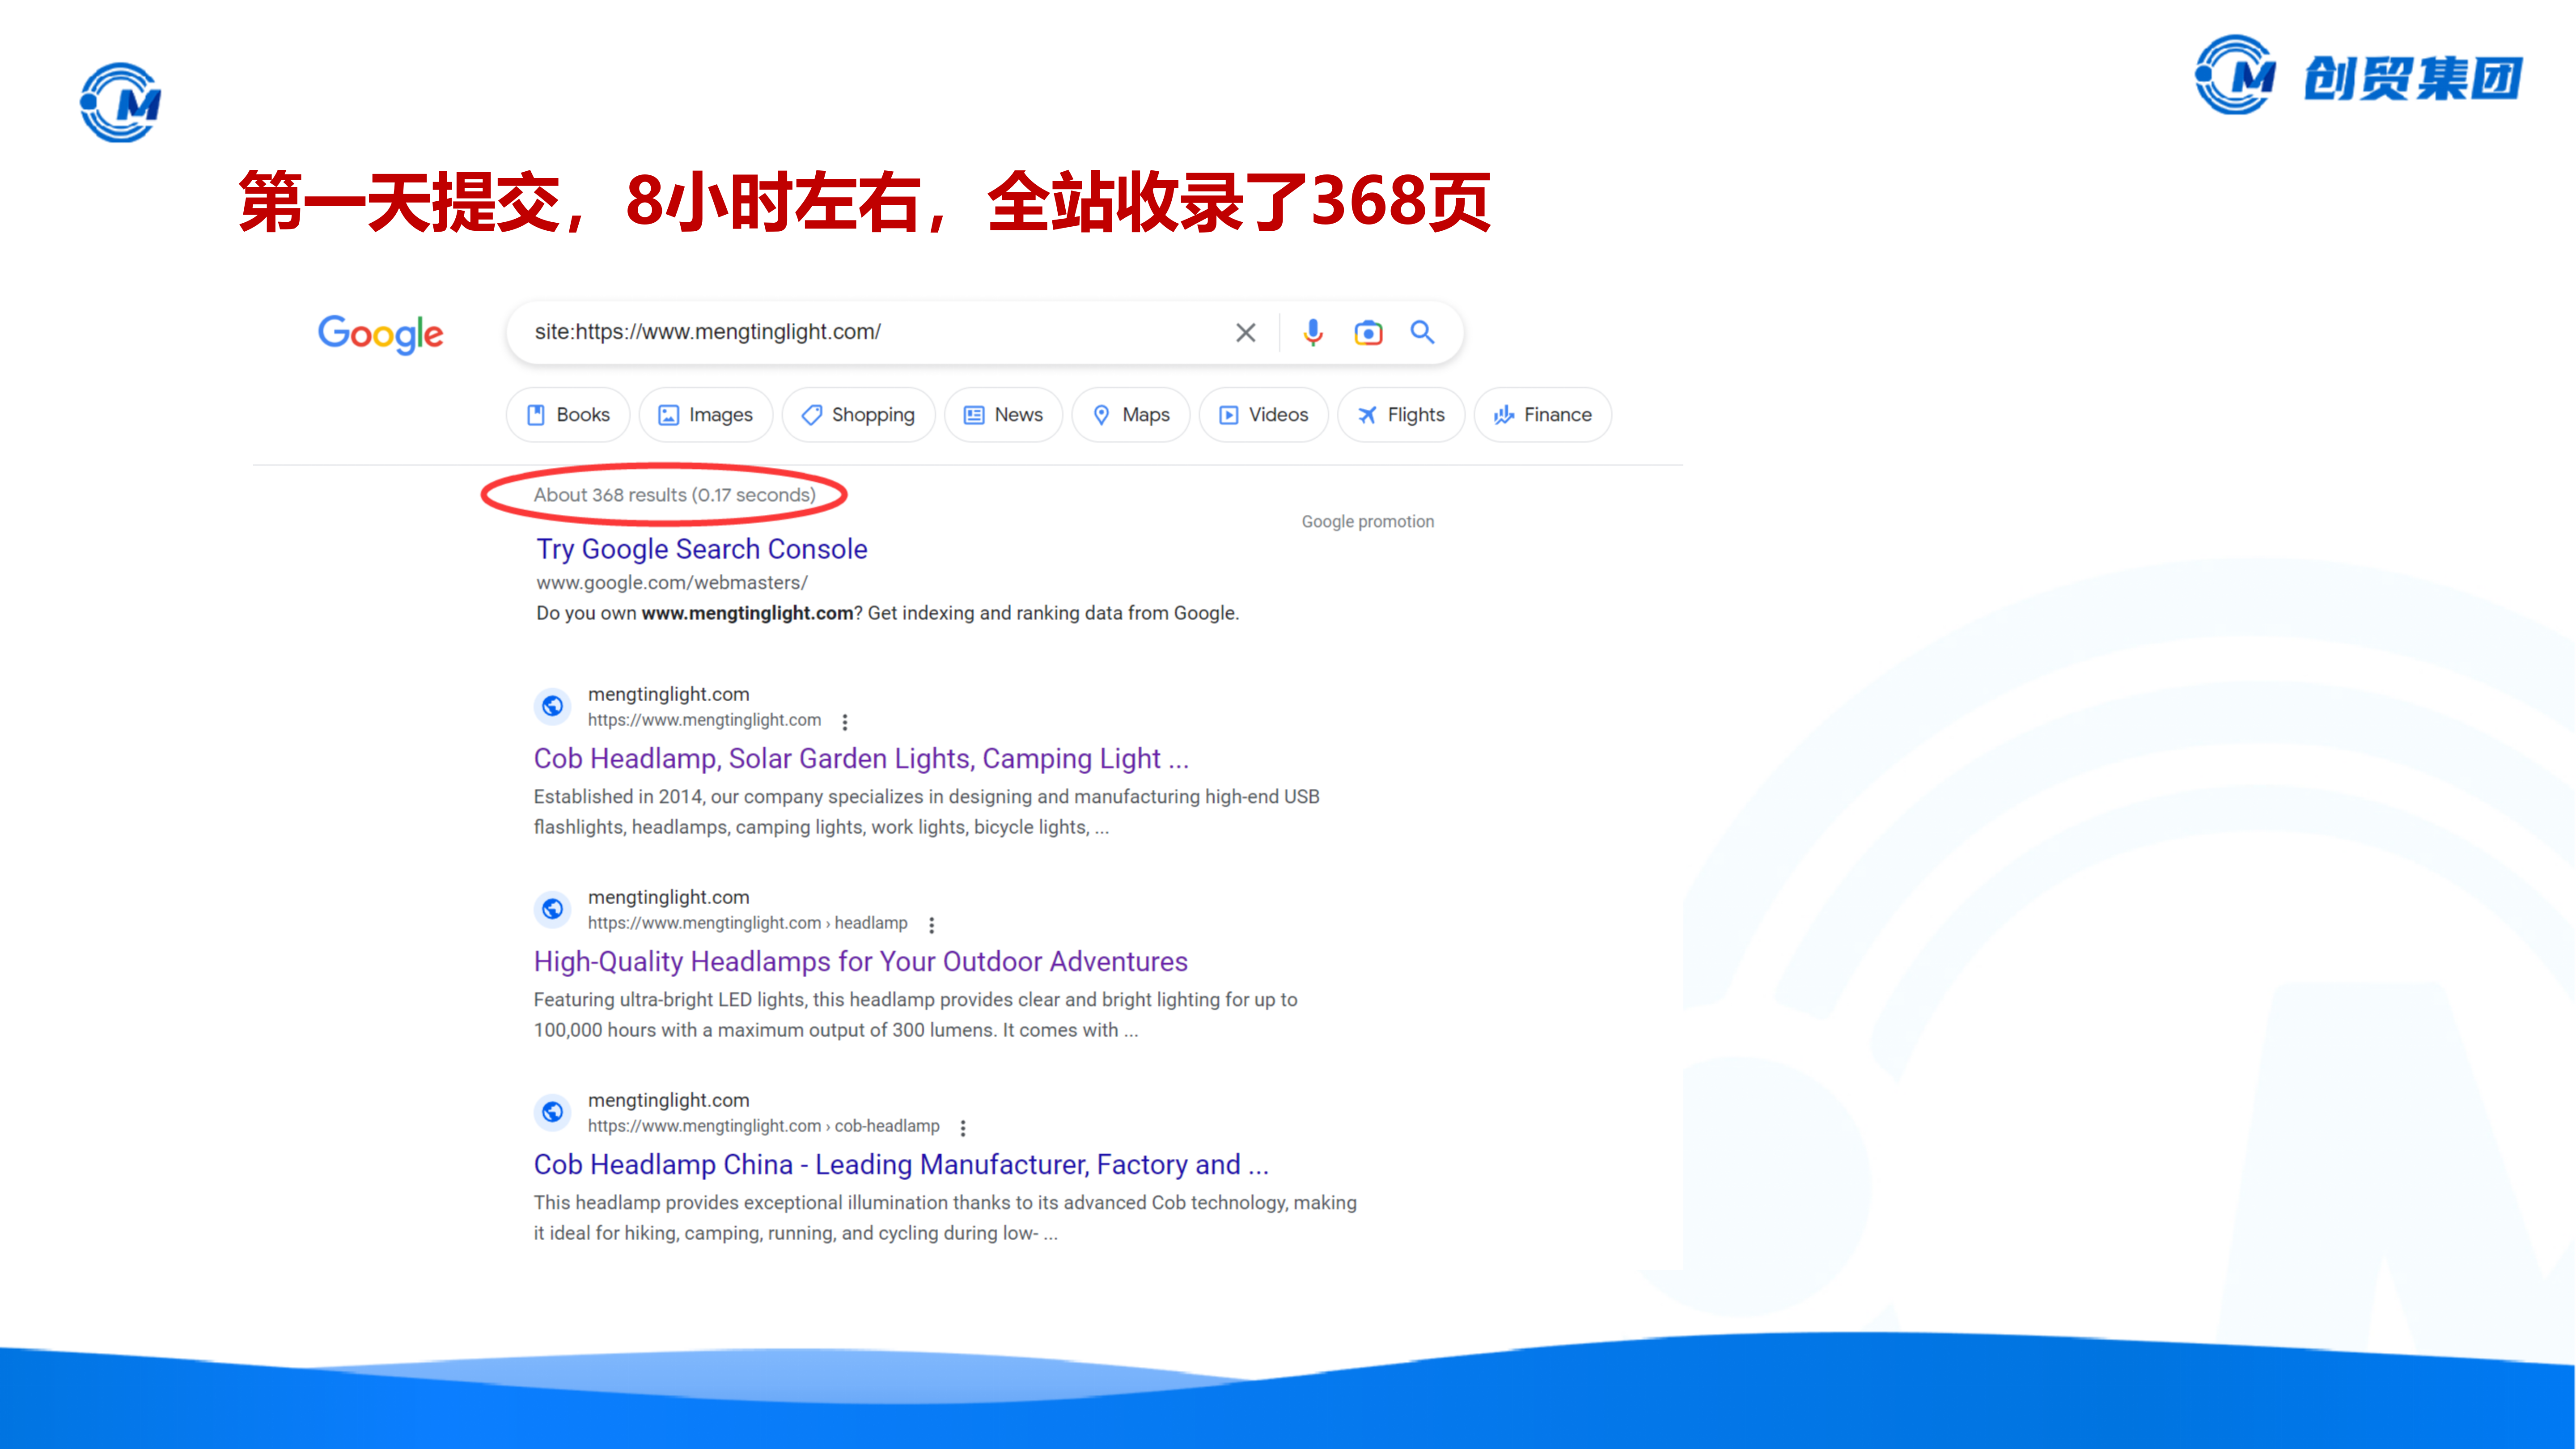Open the Cob Headlamp China result link

click(x=900, y=1164)
